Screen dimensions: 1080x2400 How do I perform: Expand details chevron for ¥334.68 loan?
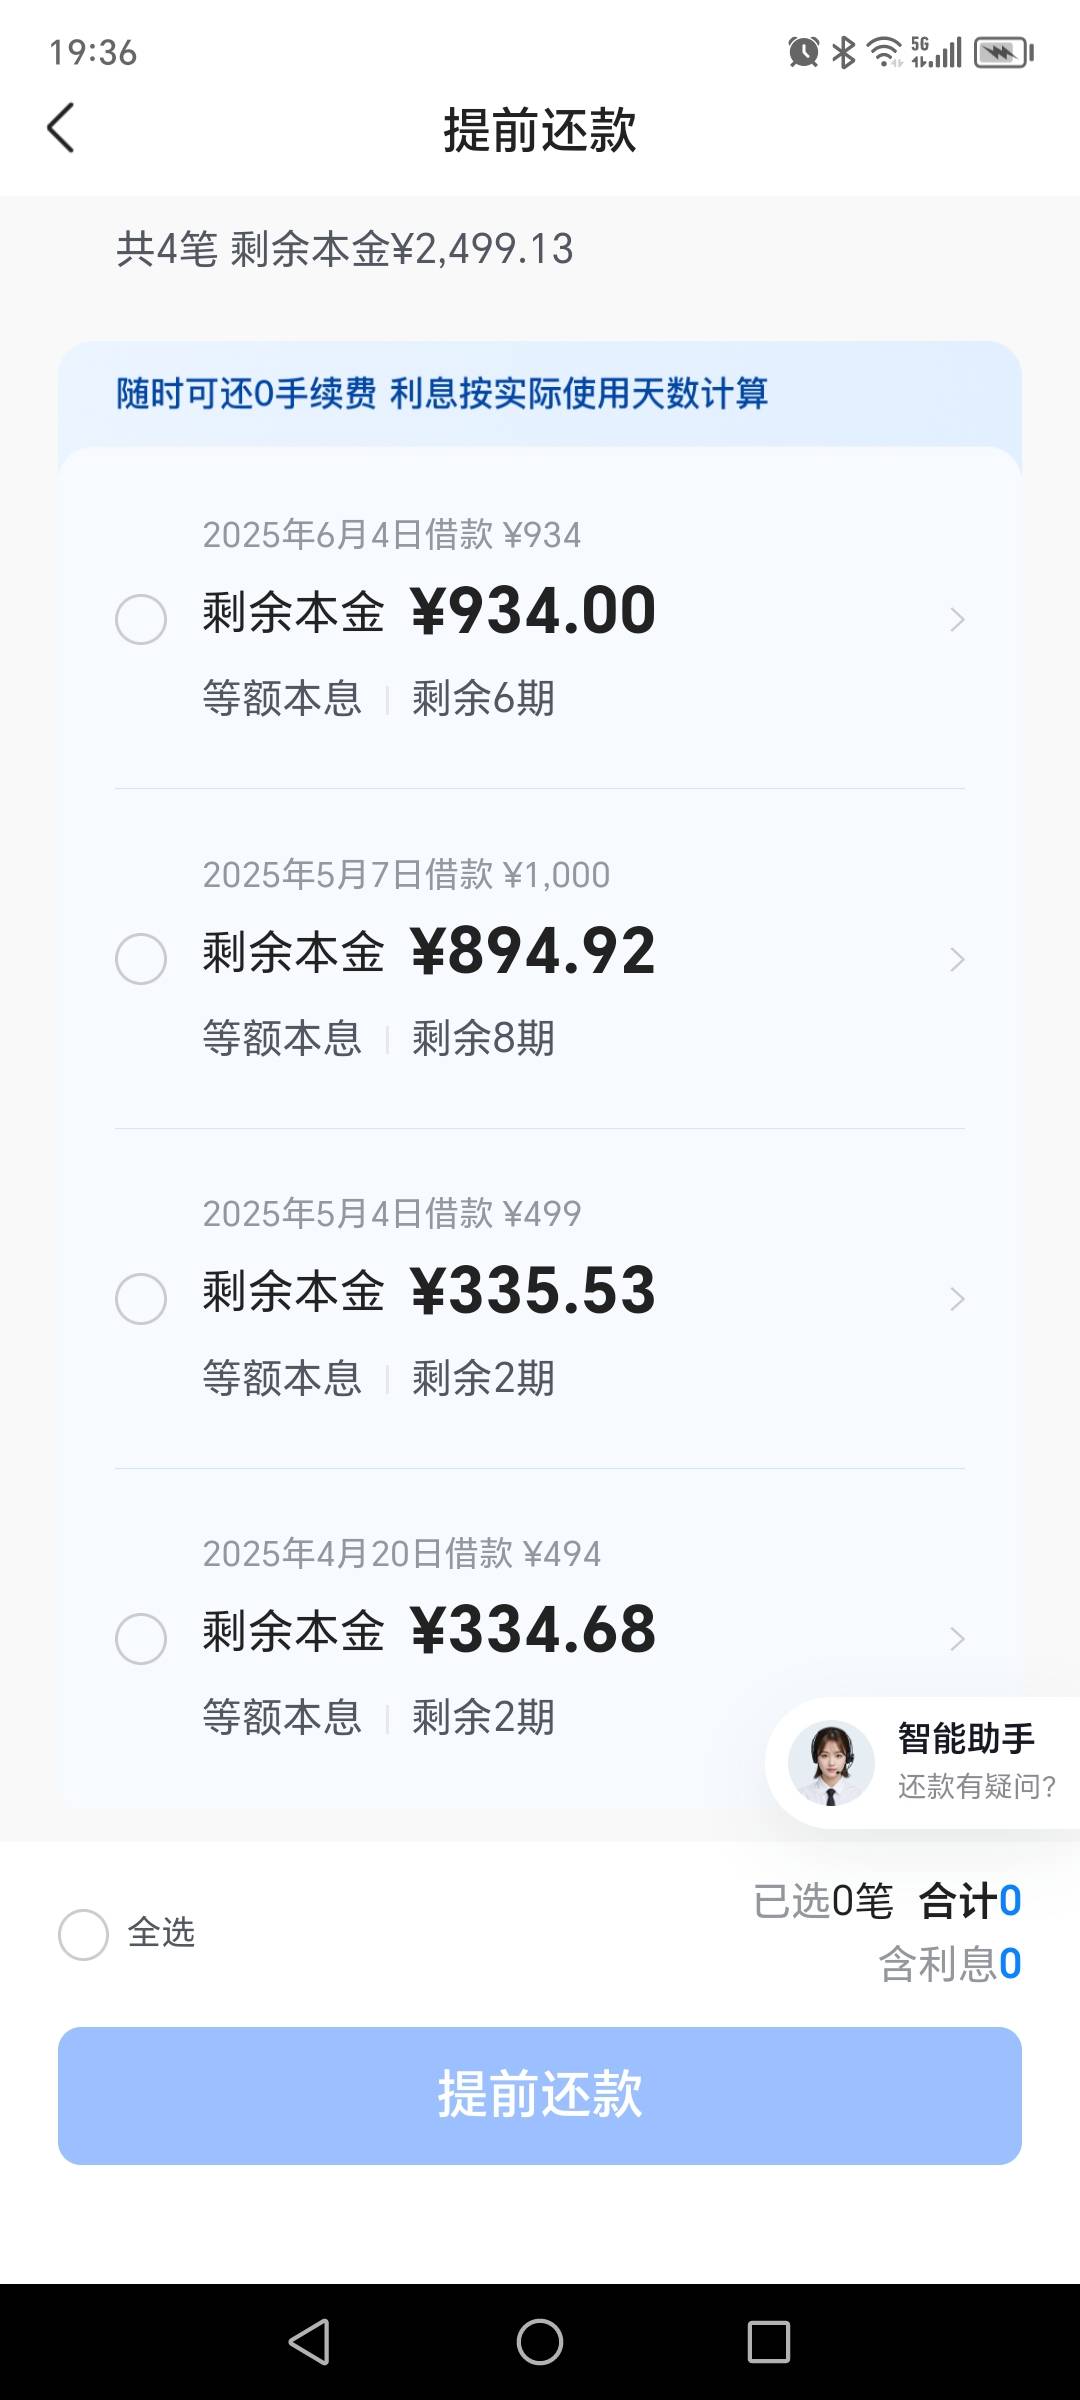tap(957, 1639)
